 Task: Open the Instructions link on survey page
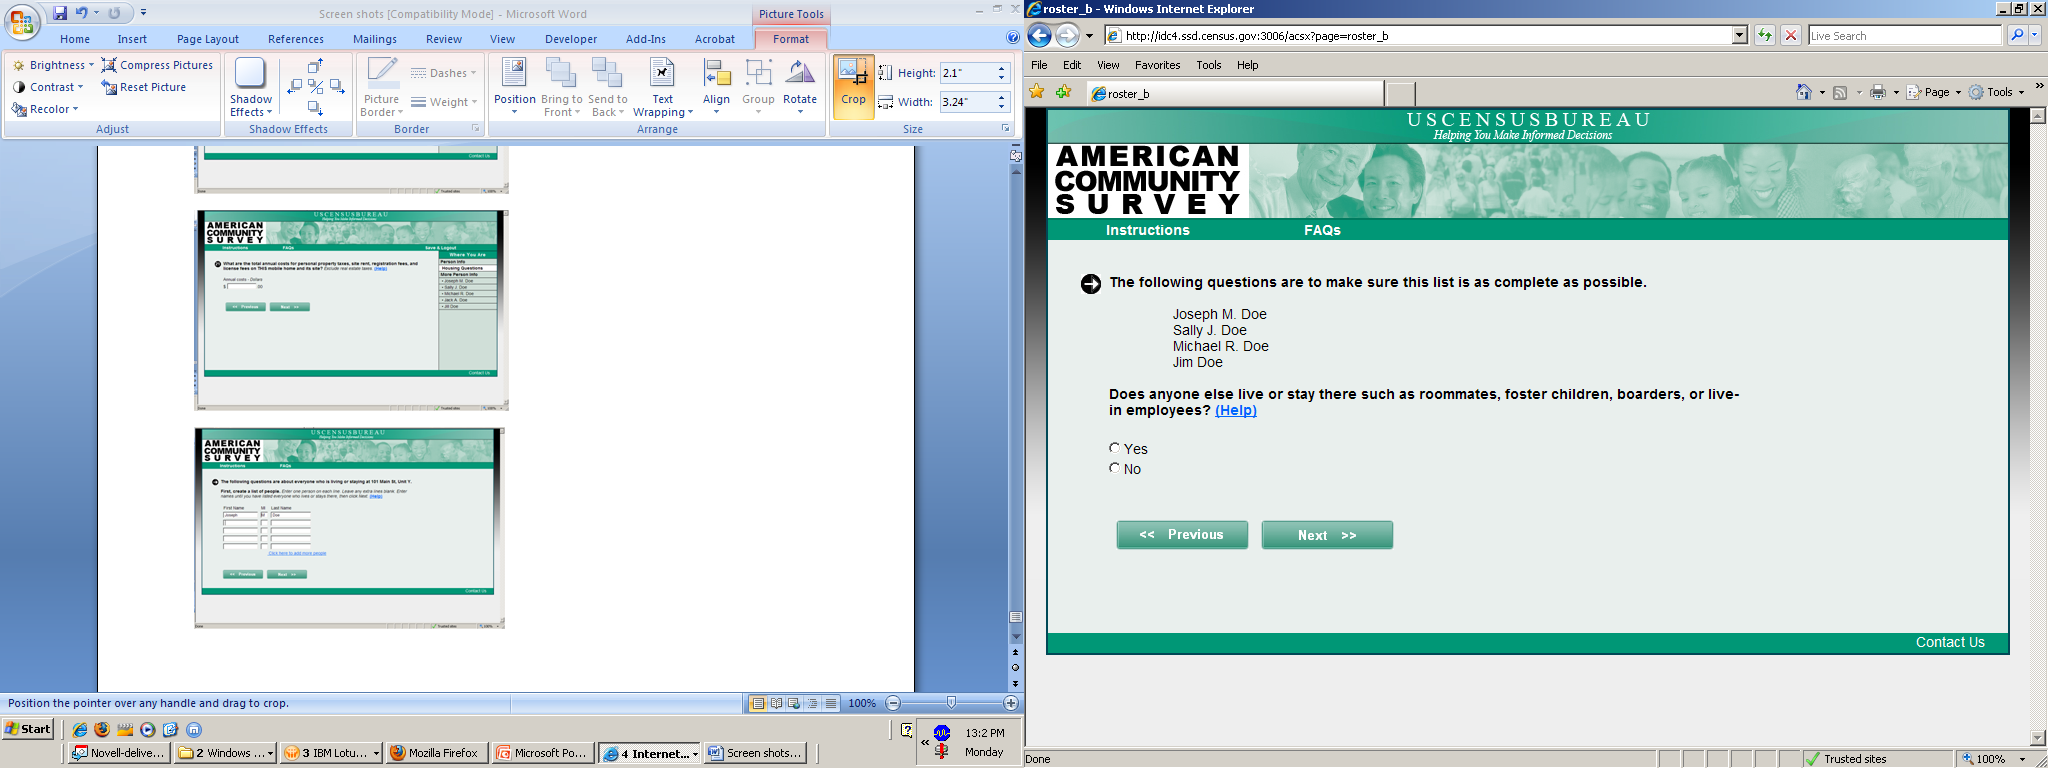(x=1148, y=230)
